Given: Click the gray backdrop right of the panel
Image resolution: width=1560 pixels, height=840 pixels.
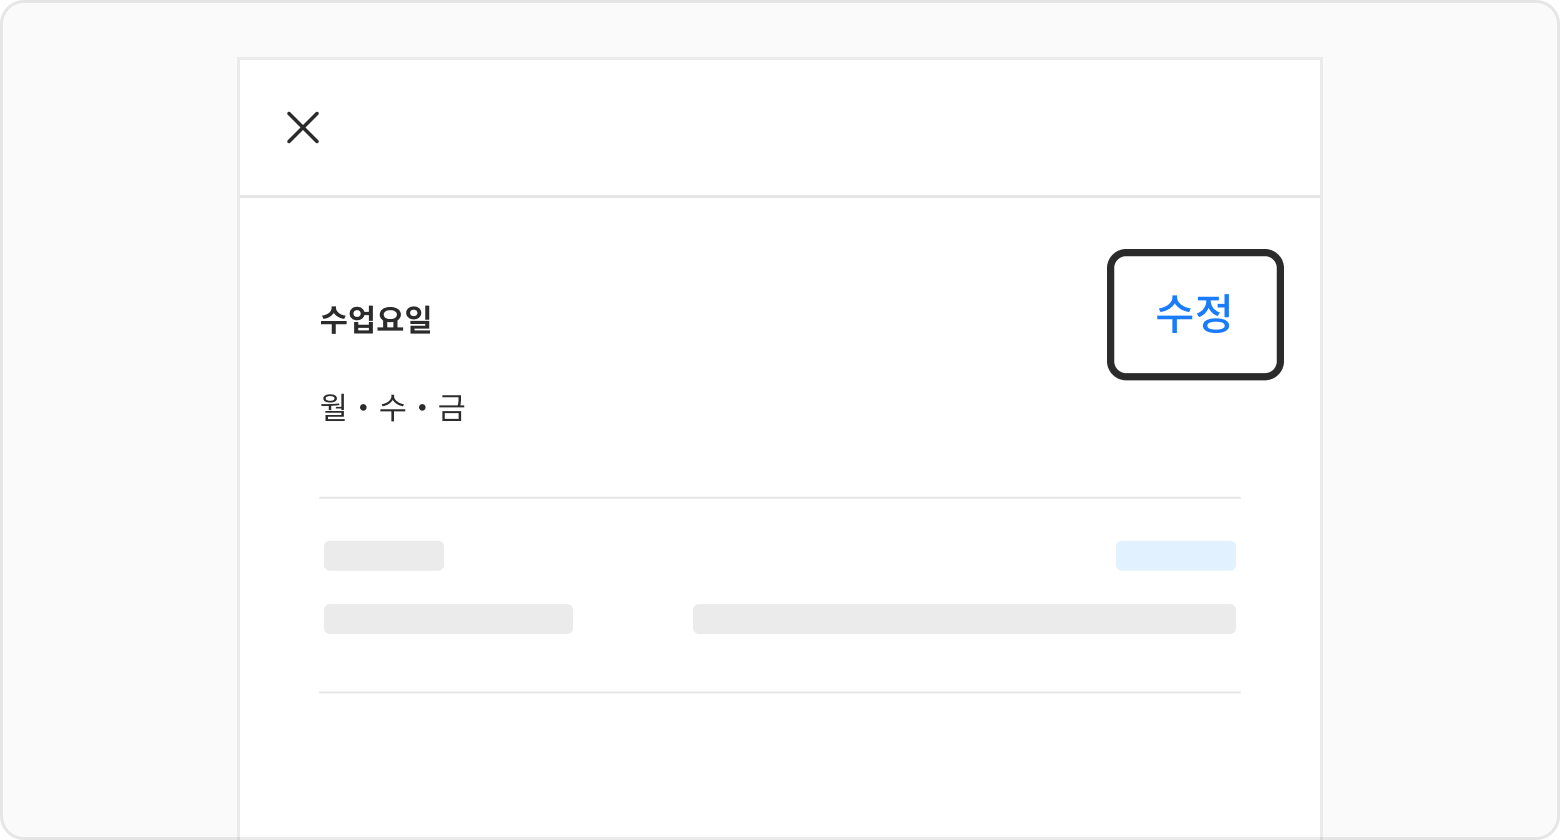Looking at the screenshot, I should click(x=1440, y=420).
